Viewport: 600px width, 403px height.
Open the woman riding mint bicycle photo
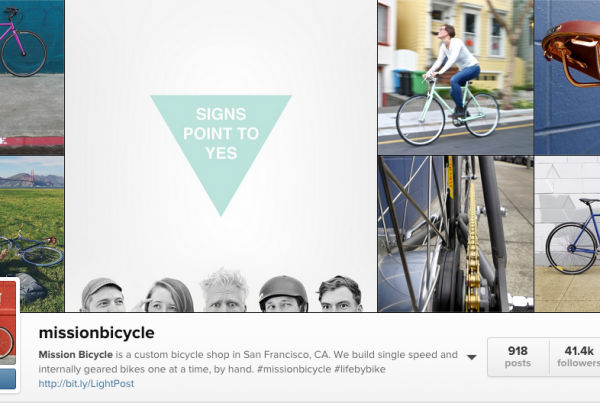pos(455,77)
